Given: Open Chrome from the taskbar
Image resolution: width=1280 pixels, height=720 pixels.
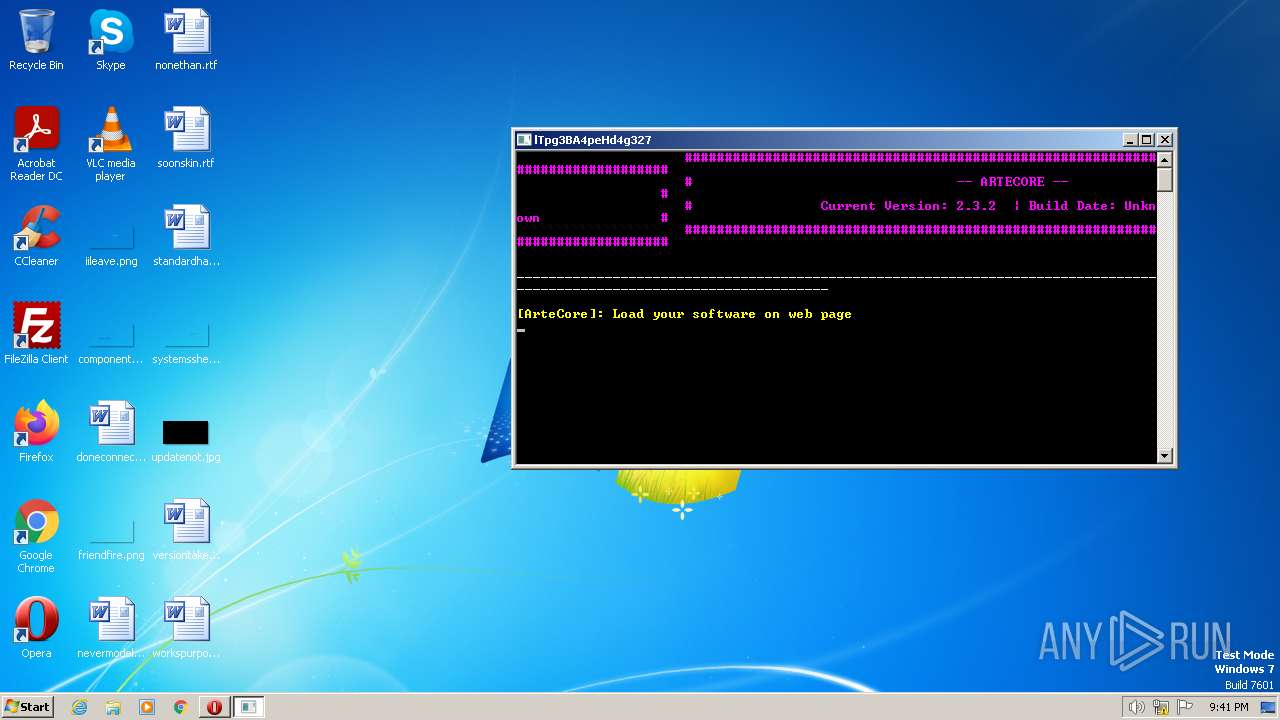Looking at the screenshot, I should pos(181,707).
